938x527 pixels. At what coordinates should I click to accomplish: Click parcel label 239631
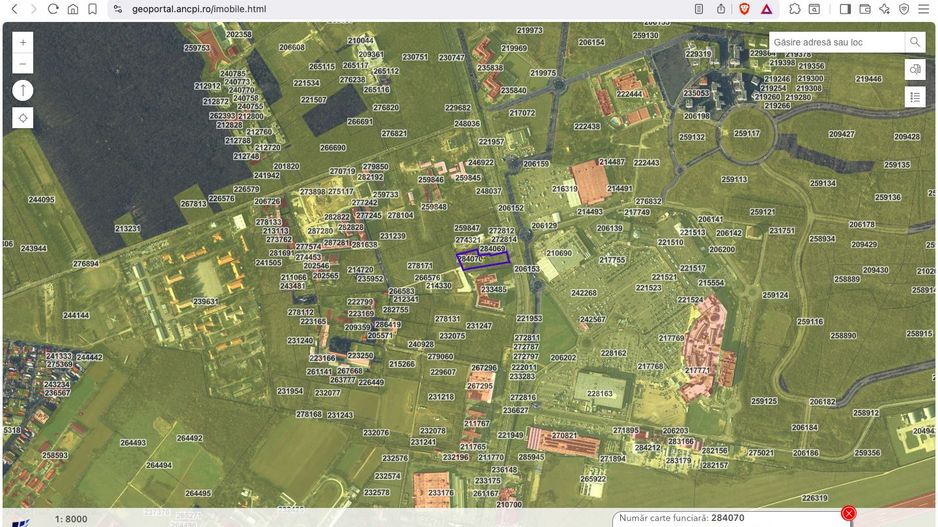(206, 301)
